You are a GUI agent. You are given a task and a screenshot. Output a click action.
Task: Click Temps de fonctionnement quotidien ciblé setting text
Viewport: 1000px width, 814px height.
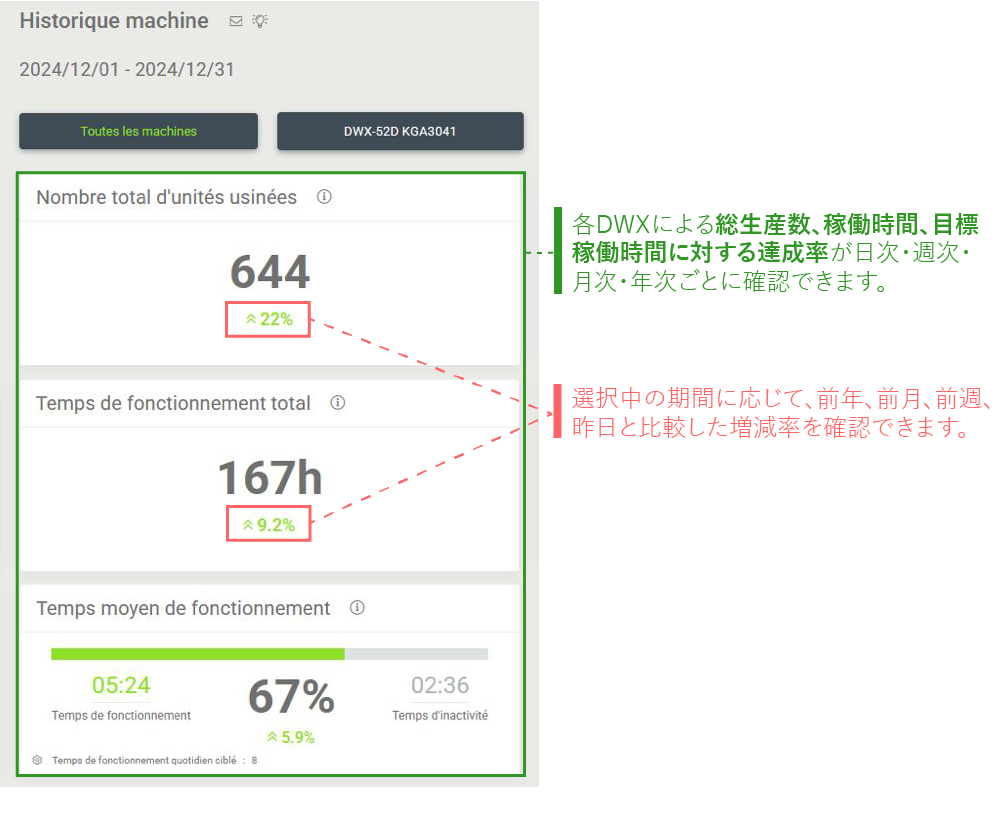(x=145, y=760)
